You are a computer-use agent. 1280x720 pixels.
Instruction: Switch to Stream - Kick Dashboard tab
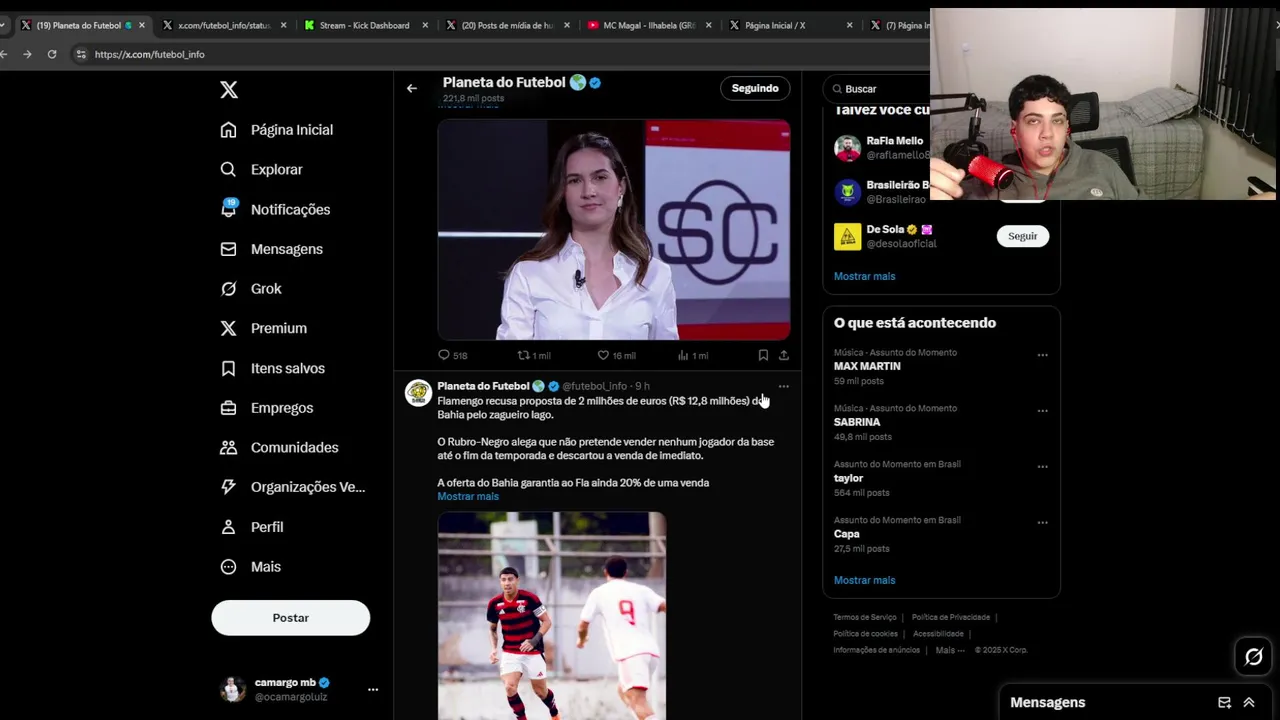click(364, 25)
